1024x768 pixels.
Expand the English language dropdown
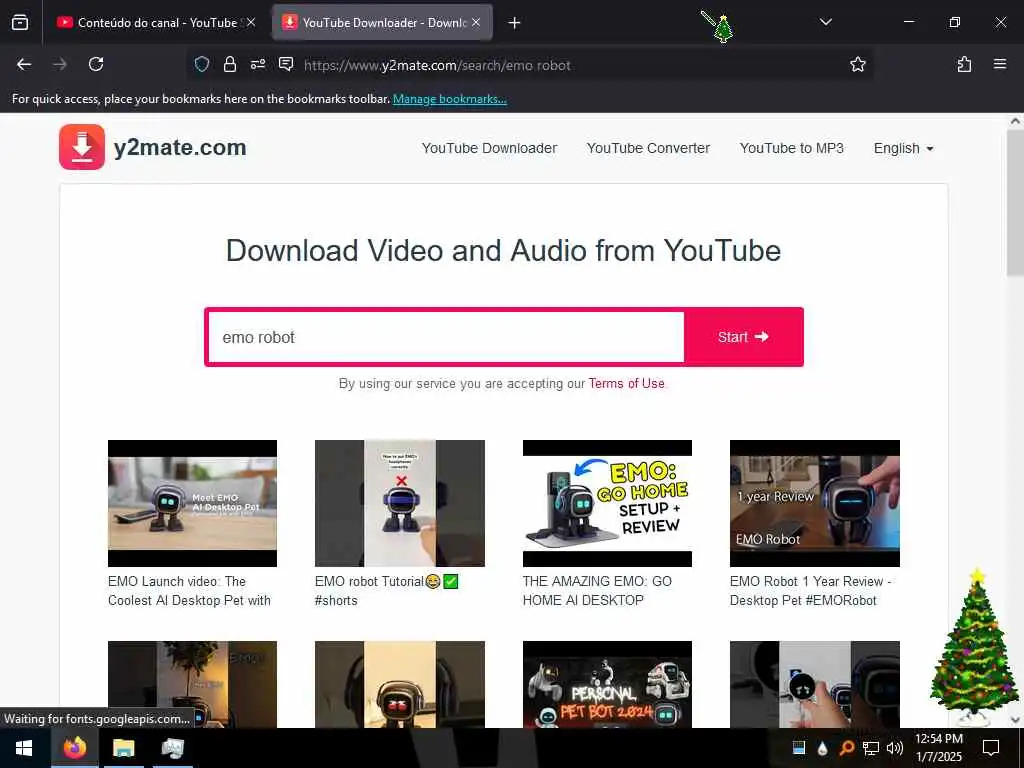coord(903,148)
